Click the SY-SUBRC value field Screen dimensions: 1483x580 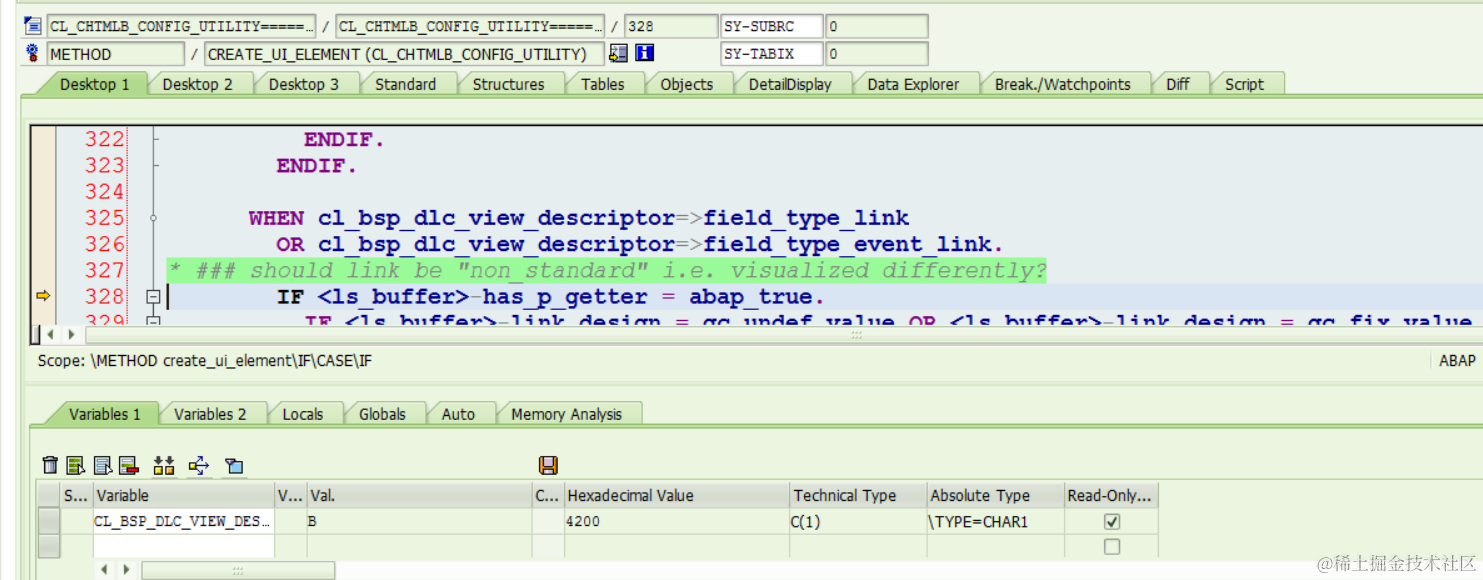point(876,26)
